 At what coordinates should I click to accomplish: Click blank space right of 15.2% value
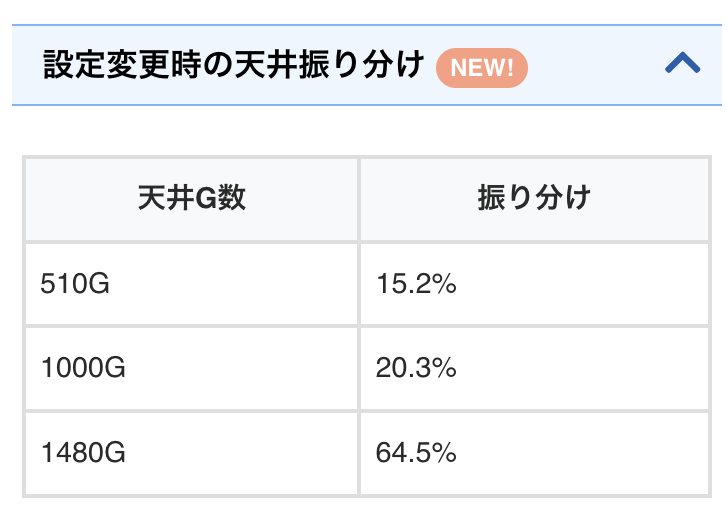(600, 284)
